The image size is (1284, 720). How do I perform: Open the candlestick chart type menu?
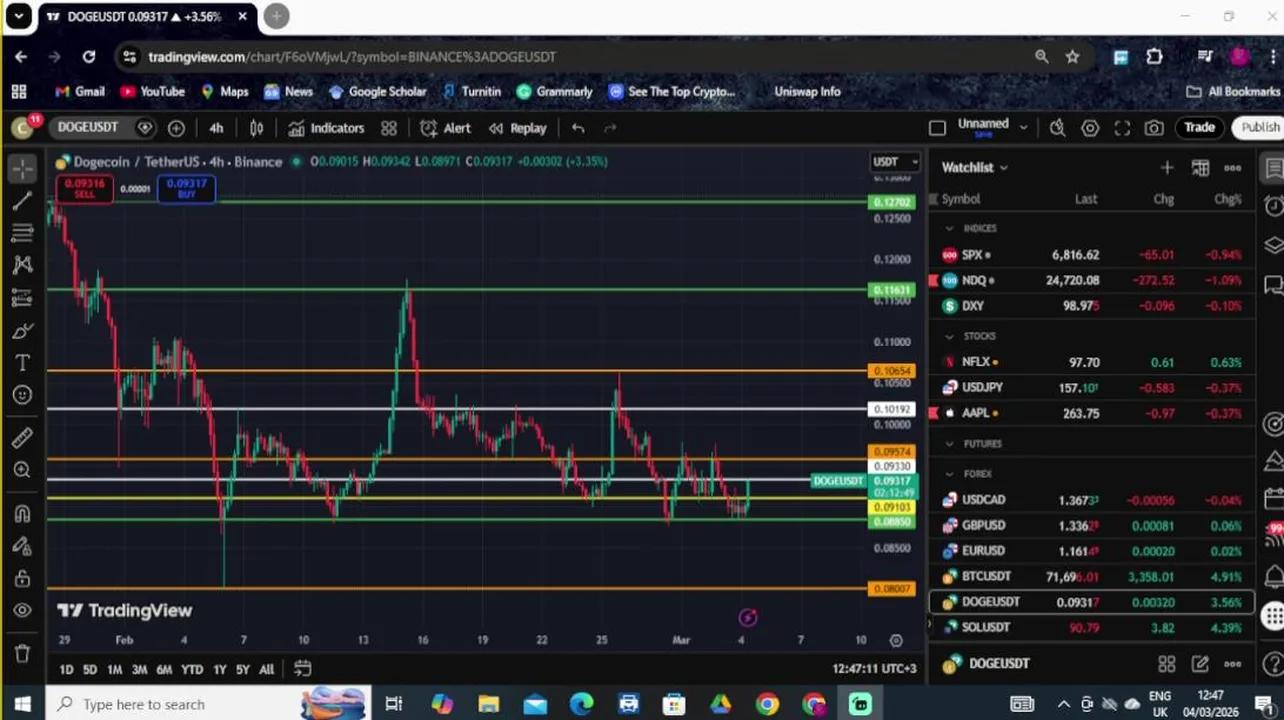(x=256, y=128)
